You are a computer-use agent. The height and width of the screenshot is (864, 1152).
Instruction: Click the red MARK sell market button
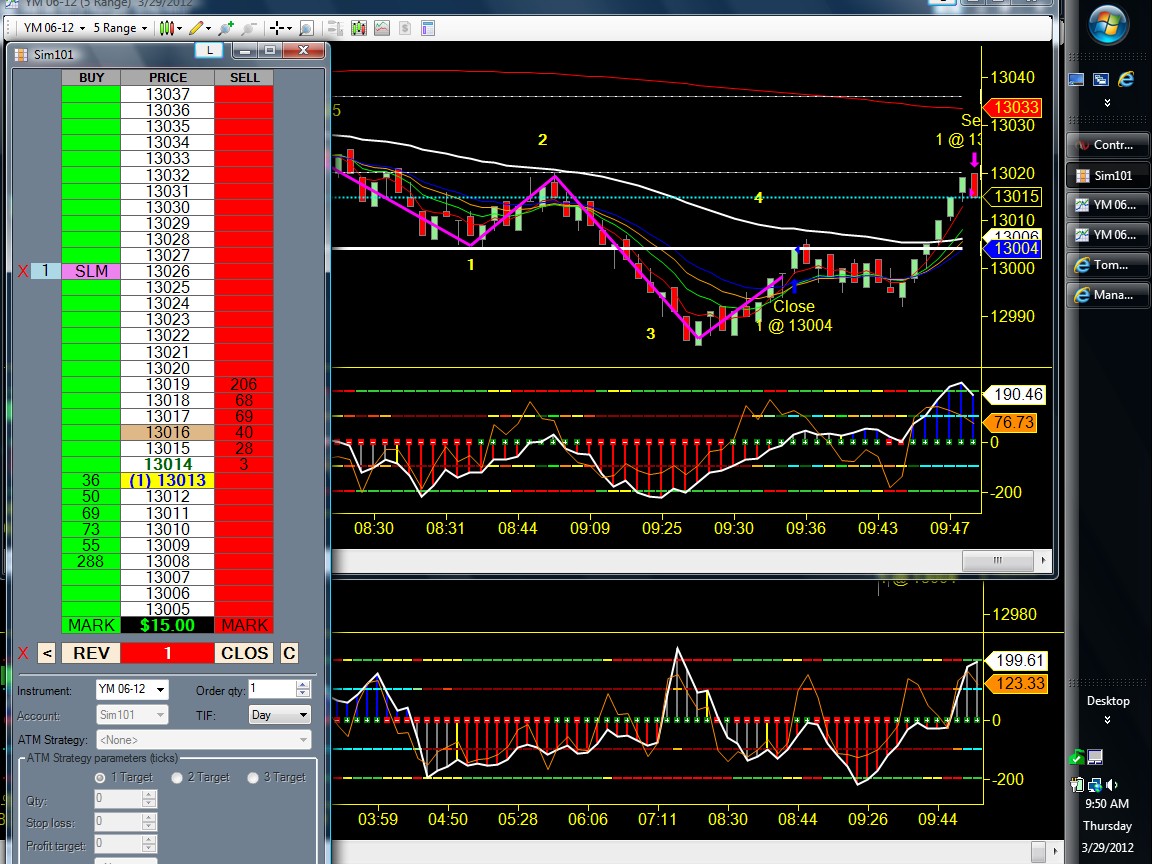point(245,625)
